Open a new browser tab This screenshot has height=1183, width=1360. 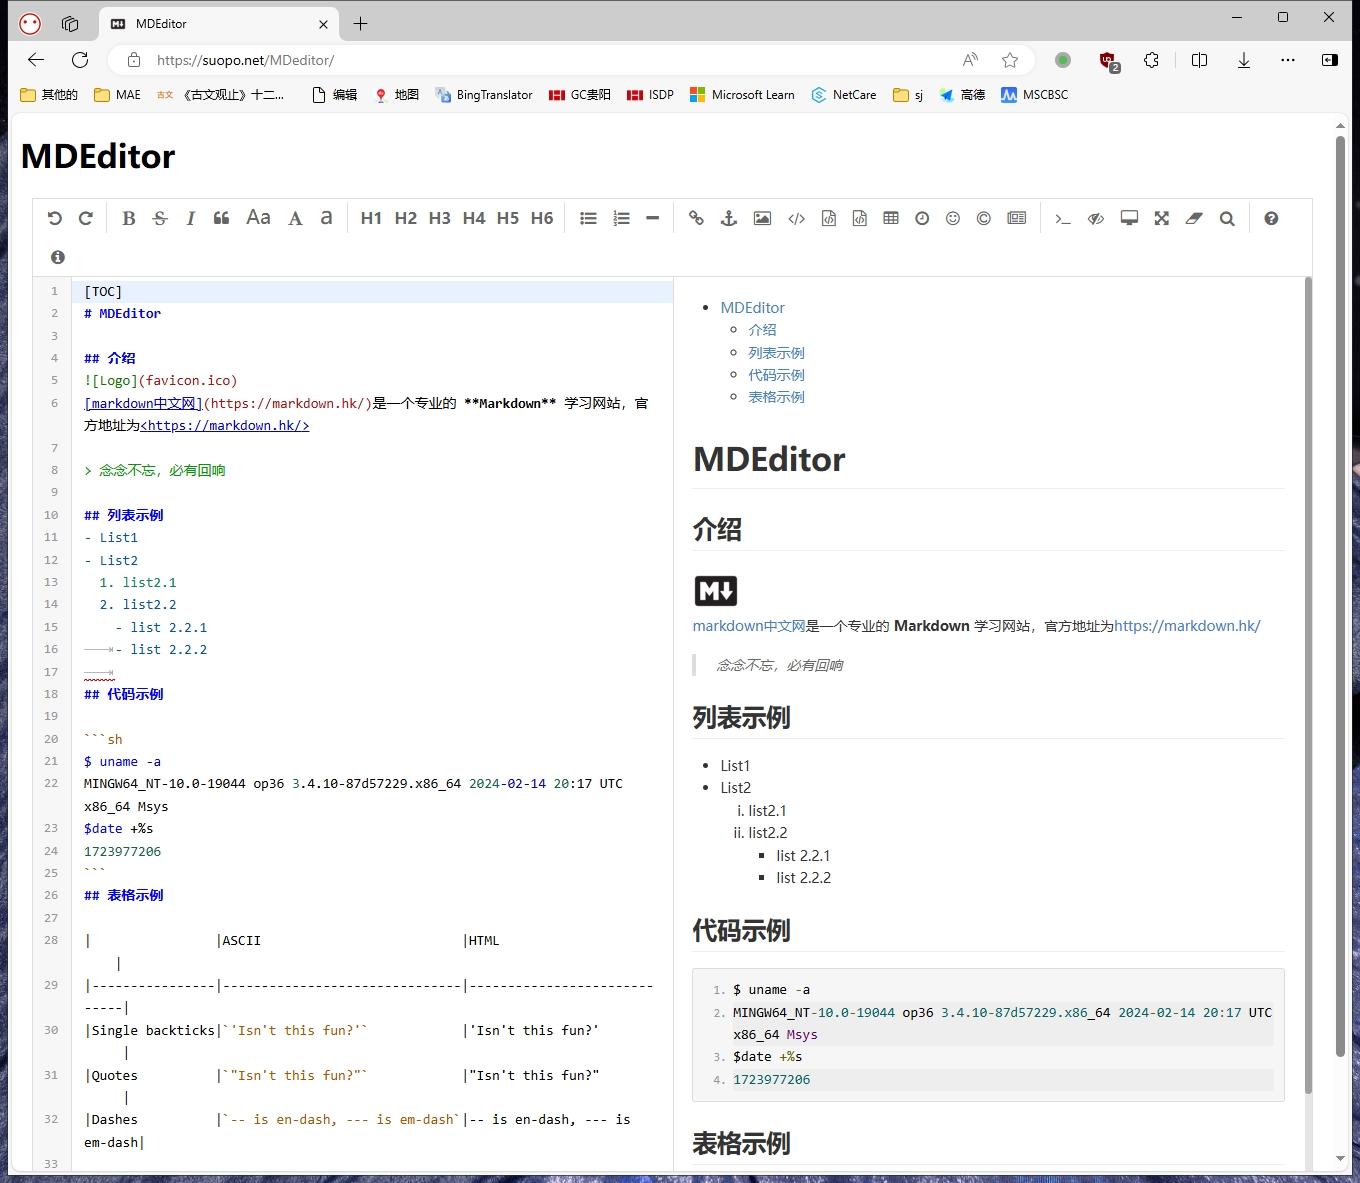[361, 23]
